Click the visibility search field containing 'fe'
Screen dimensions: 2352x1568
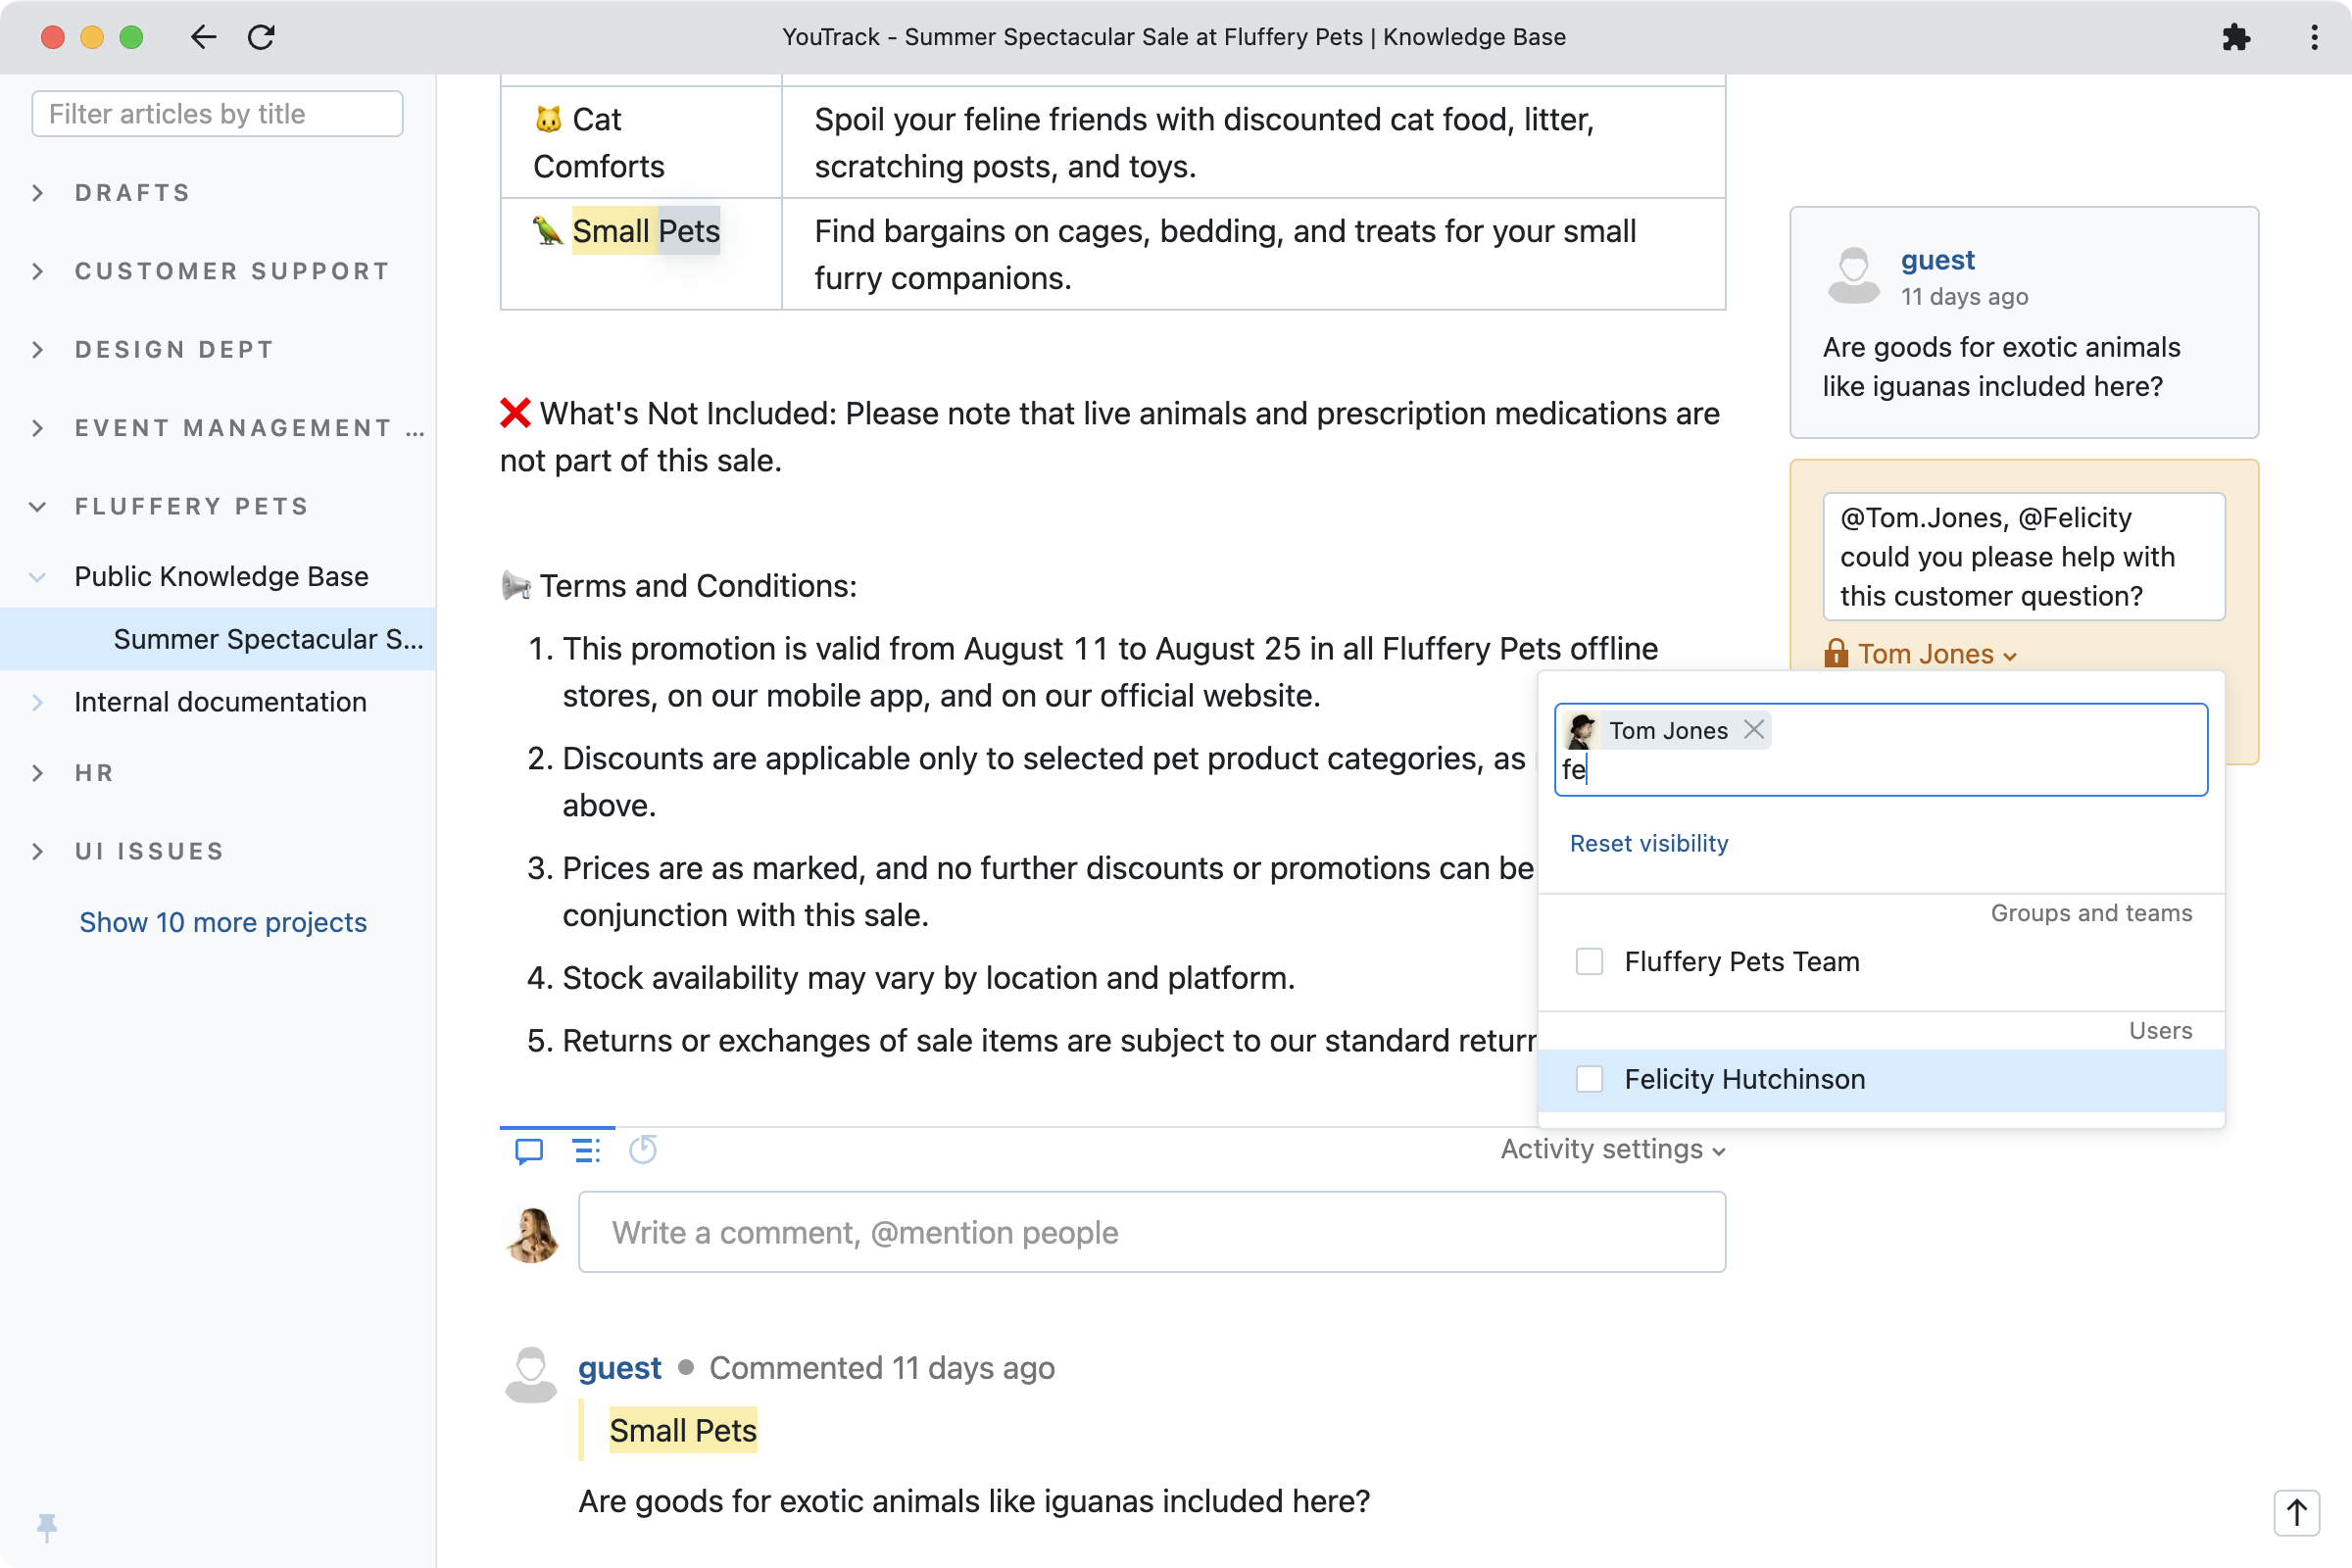[x=1881, y=750]
